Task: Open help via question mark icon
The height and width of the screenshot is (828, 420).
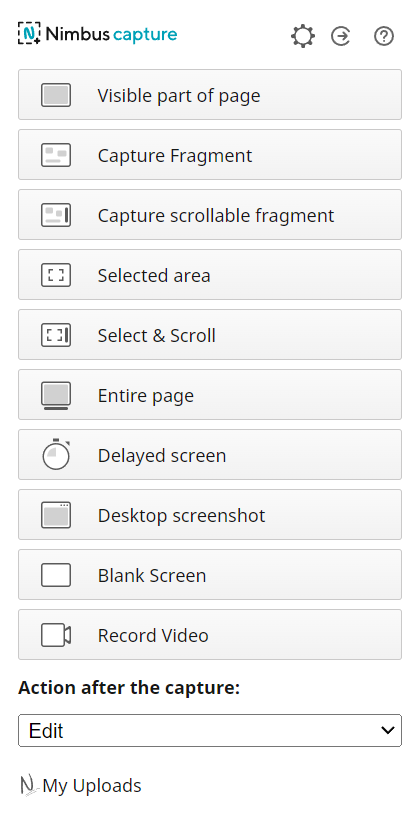Action: click(x=384, y=36)
